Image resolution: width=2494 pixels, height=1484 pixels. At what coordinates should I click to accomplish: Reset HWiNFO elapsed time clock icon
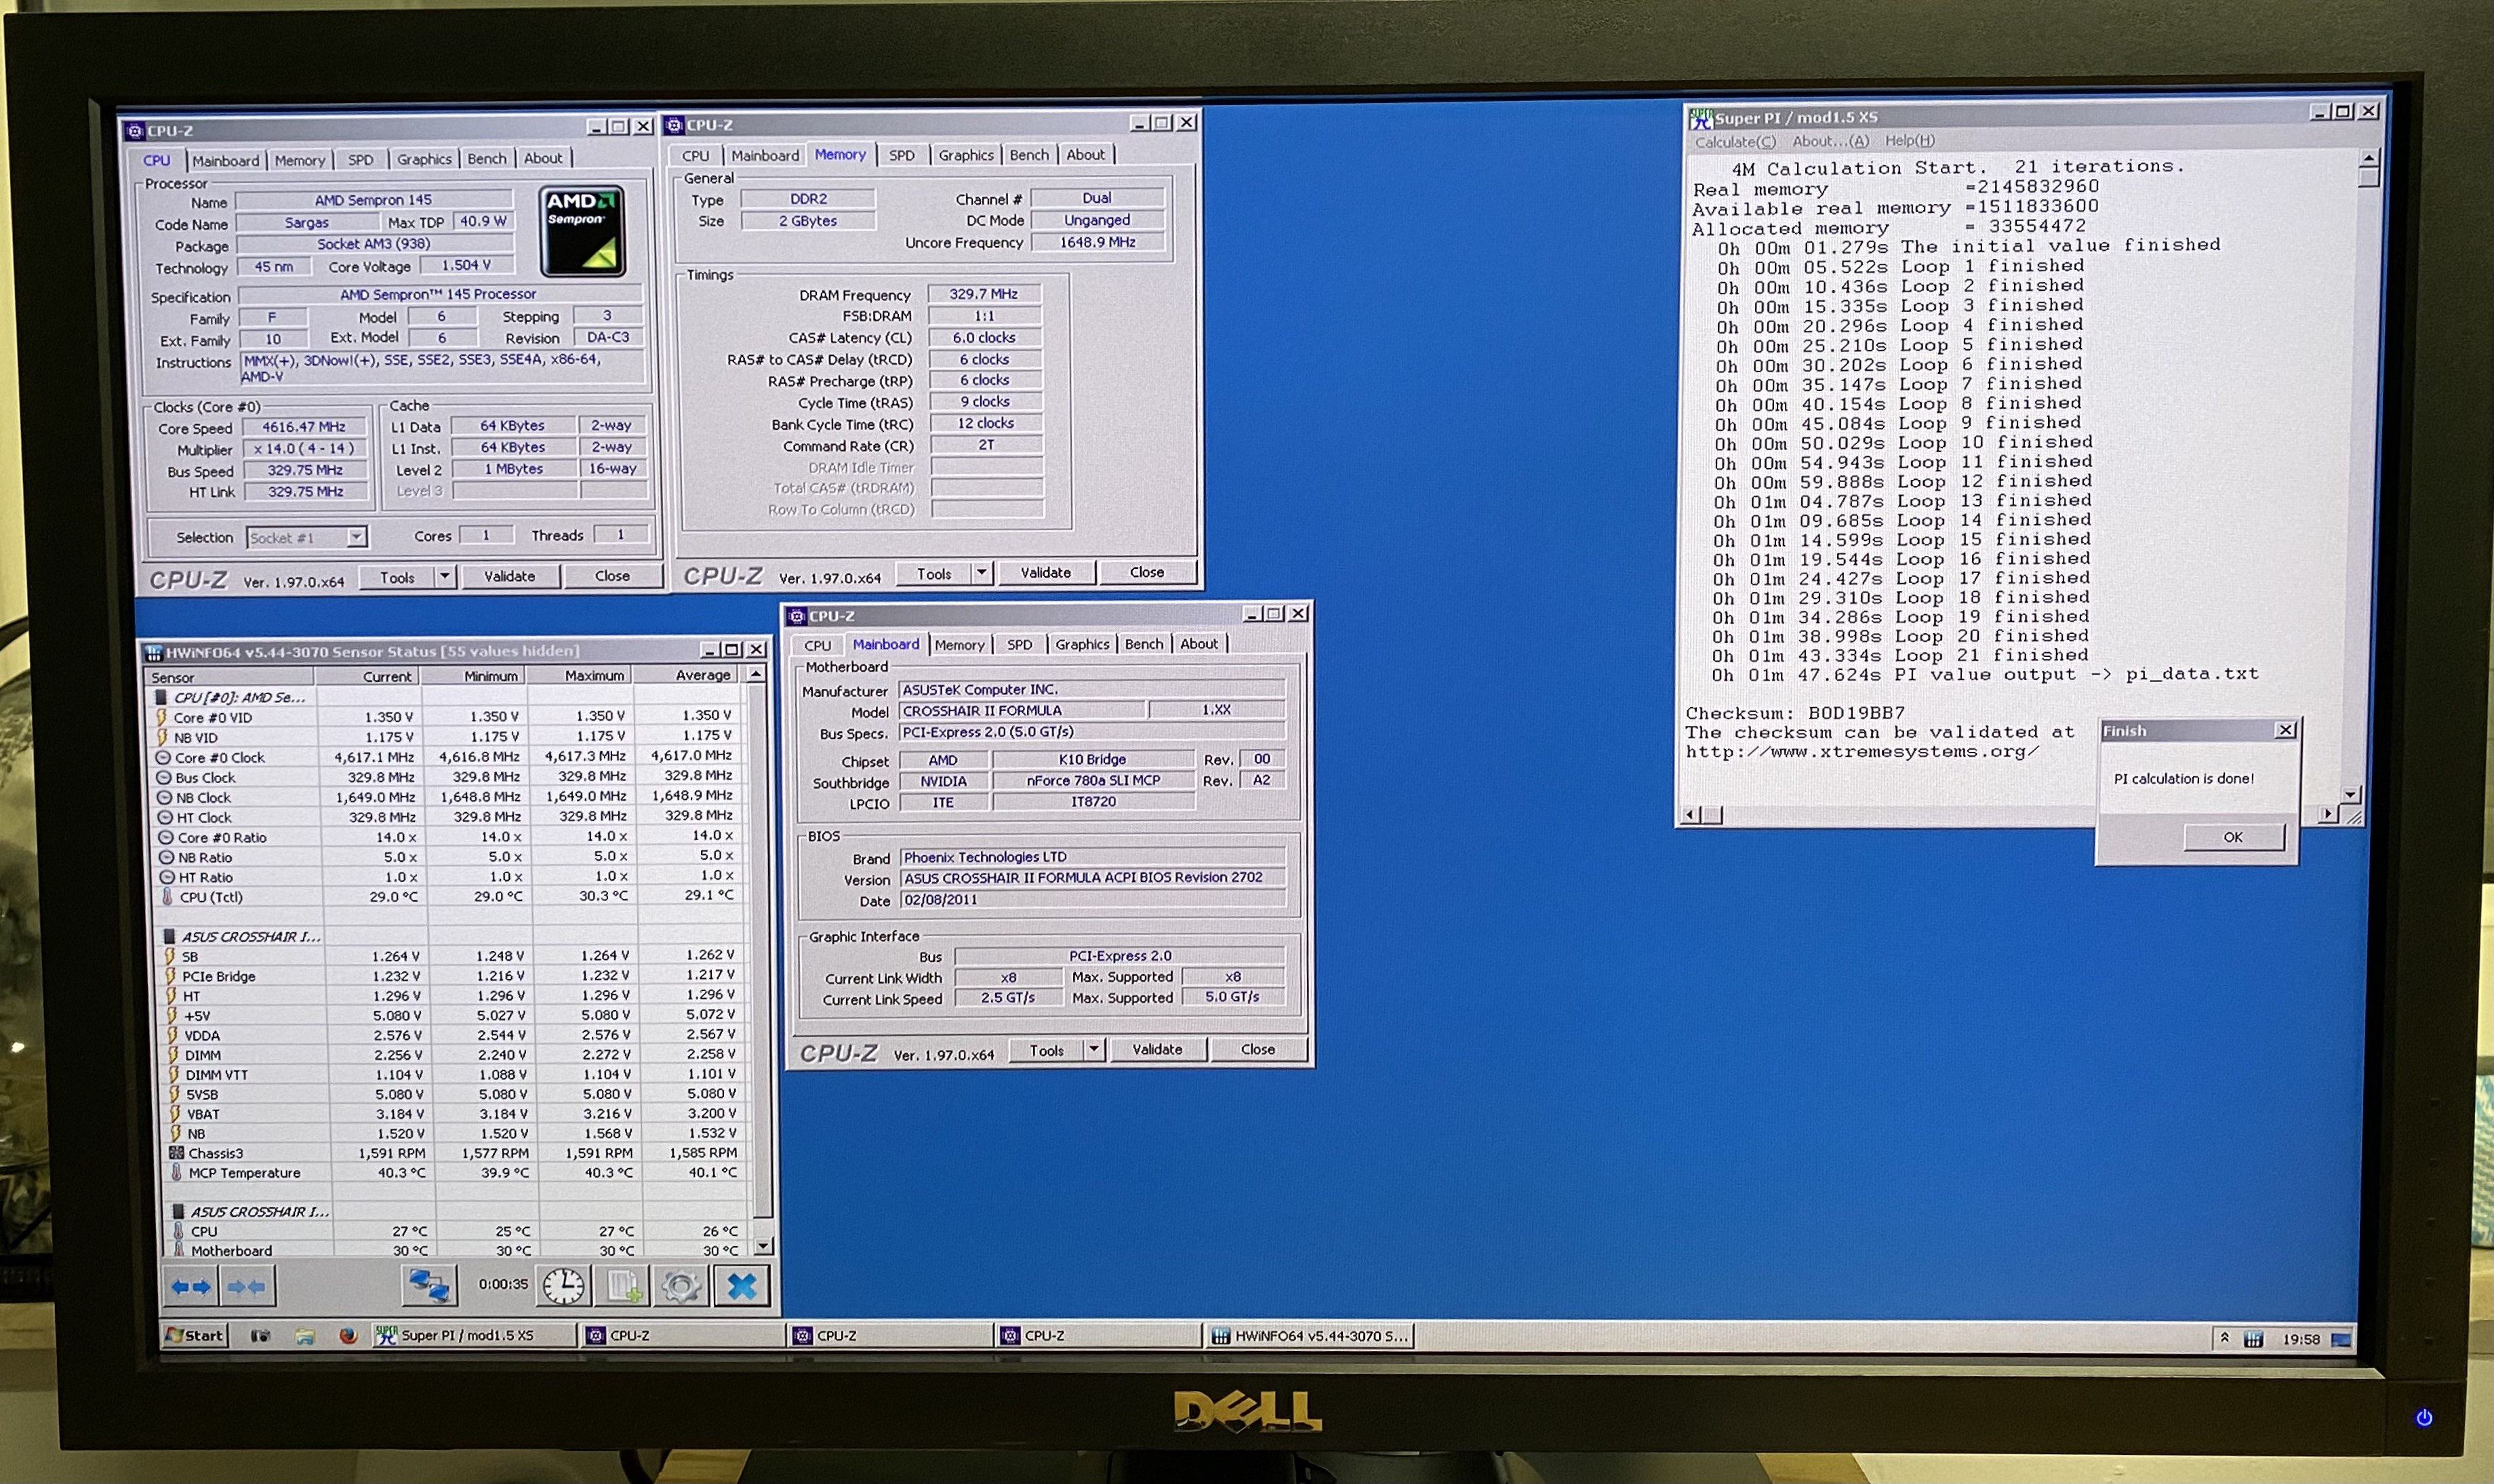(x=563, y=1285)
